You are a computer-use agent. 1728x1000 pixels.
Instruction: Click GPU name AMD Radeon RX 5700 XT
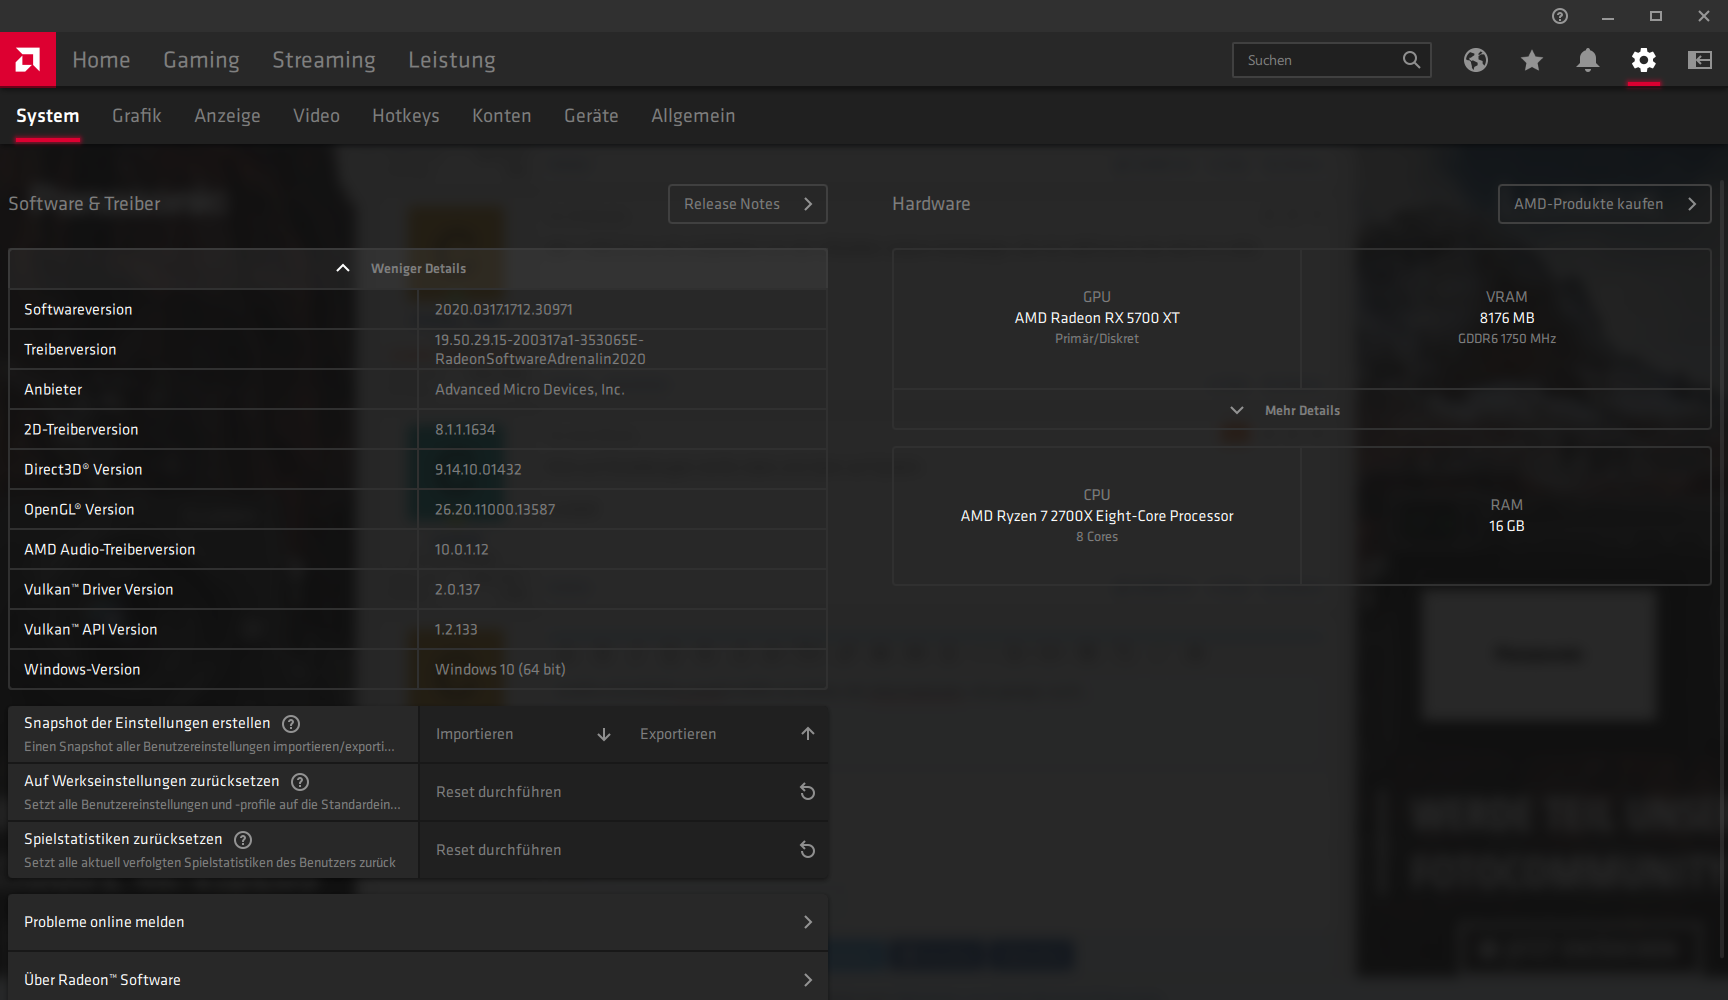(x=1097, y=318)
